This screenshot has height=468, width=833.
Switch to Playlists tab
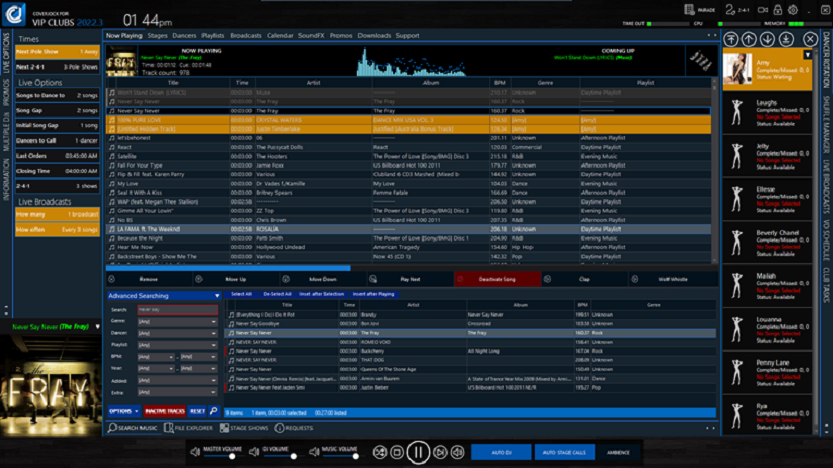coord(212,36)
